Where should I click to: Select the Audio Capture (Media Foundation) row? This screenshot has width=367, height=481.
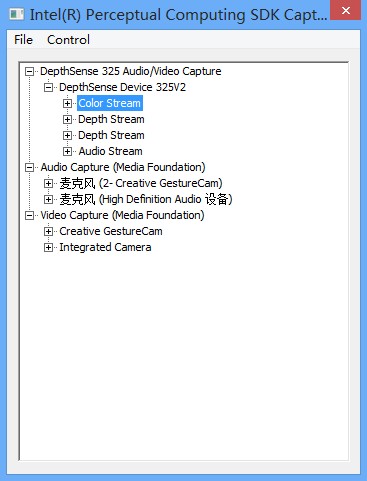pos(123,167)
